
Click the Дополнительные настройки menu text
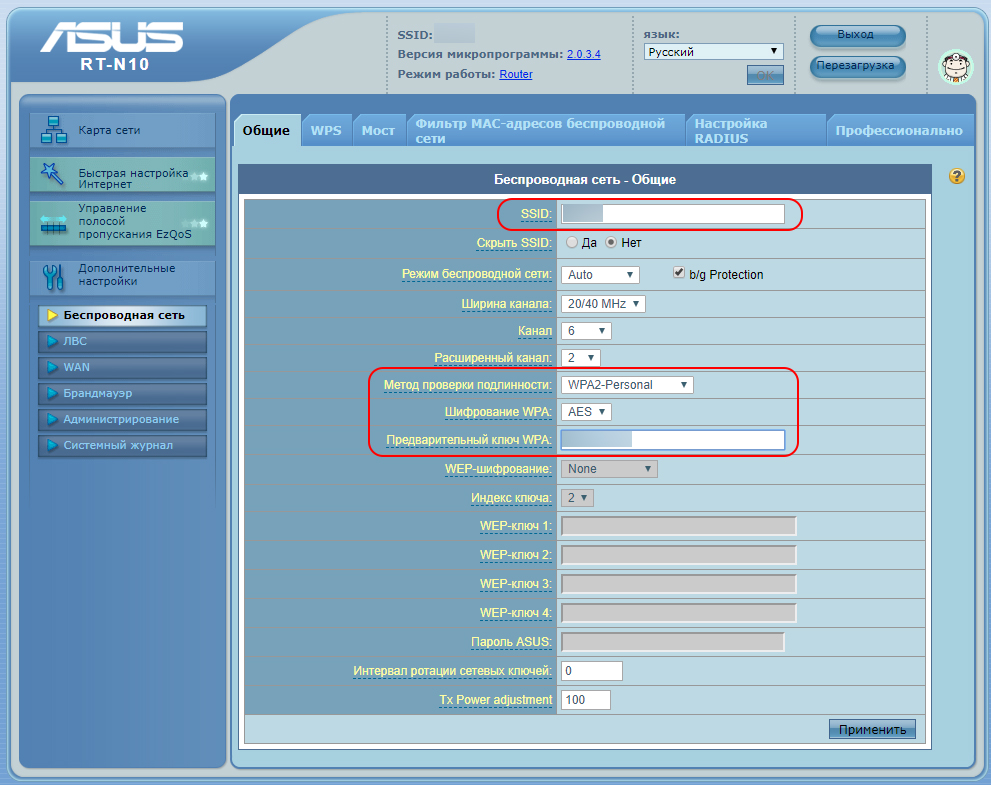pyautogui.click(x=126, y=274)
